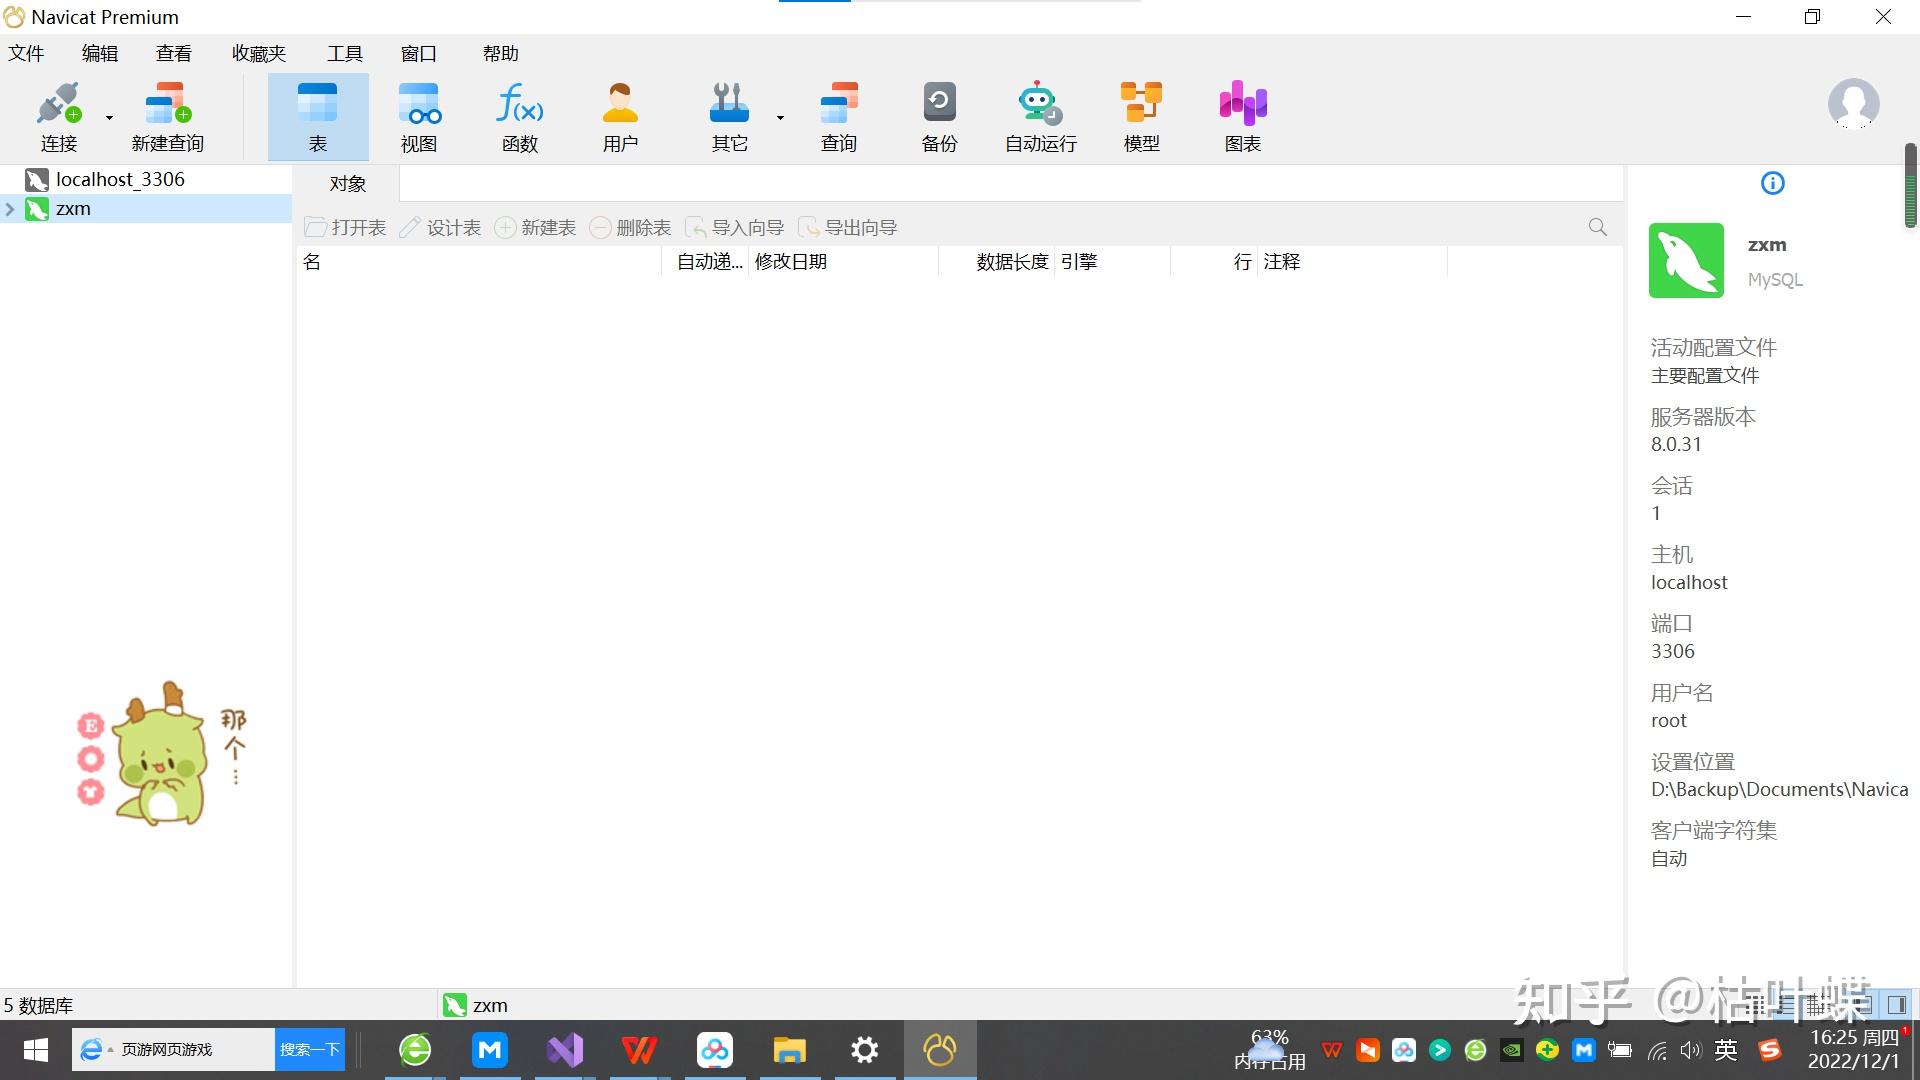Toggle the right info pane button in status bar
The width and height of the screenshot is (1920, 1080).
coord(1896,1005)
